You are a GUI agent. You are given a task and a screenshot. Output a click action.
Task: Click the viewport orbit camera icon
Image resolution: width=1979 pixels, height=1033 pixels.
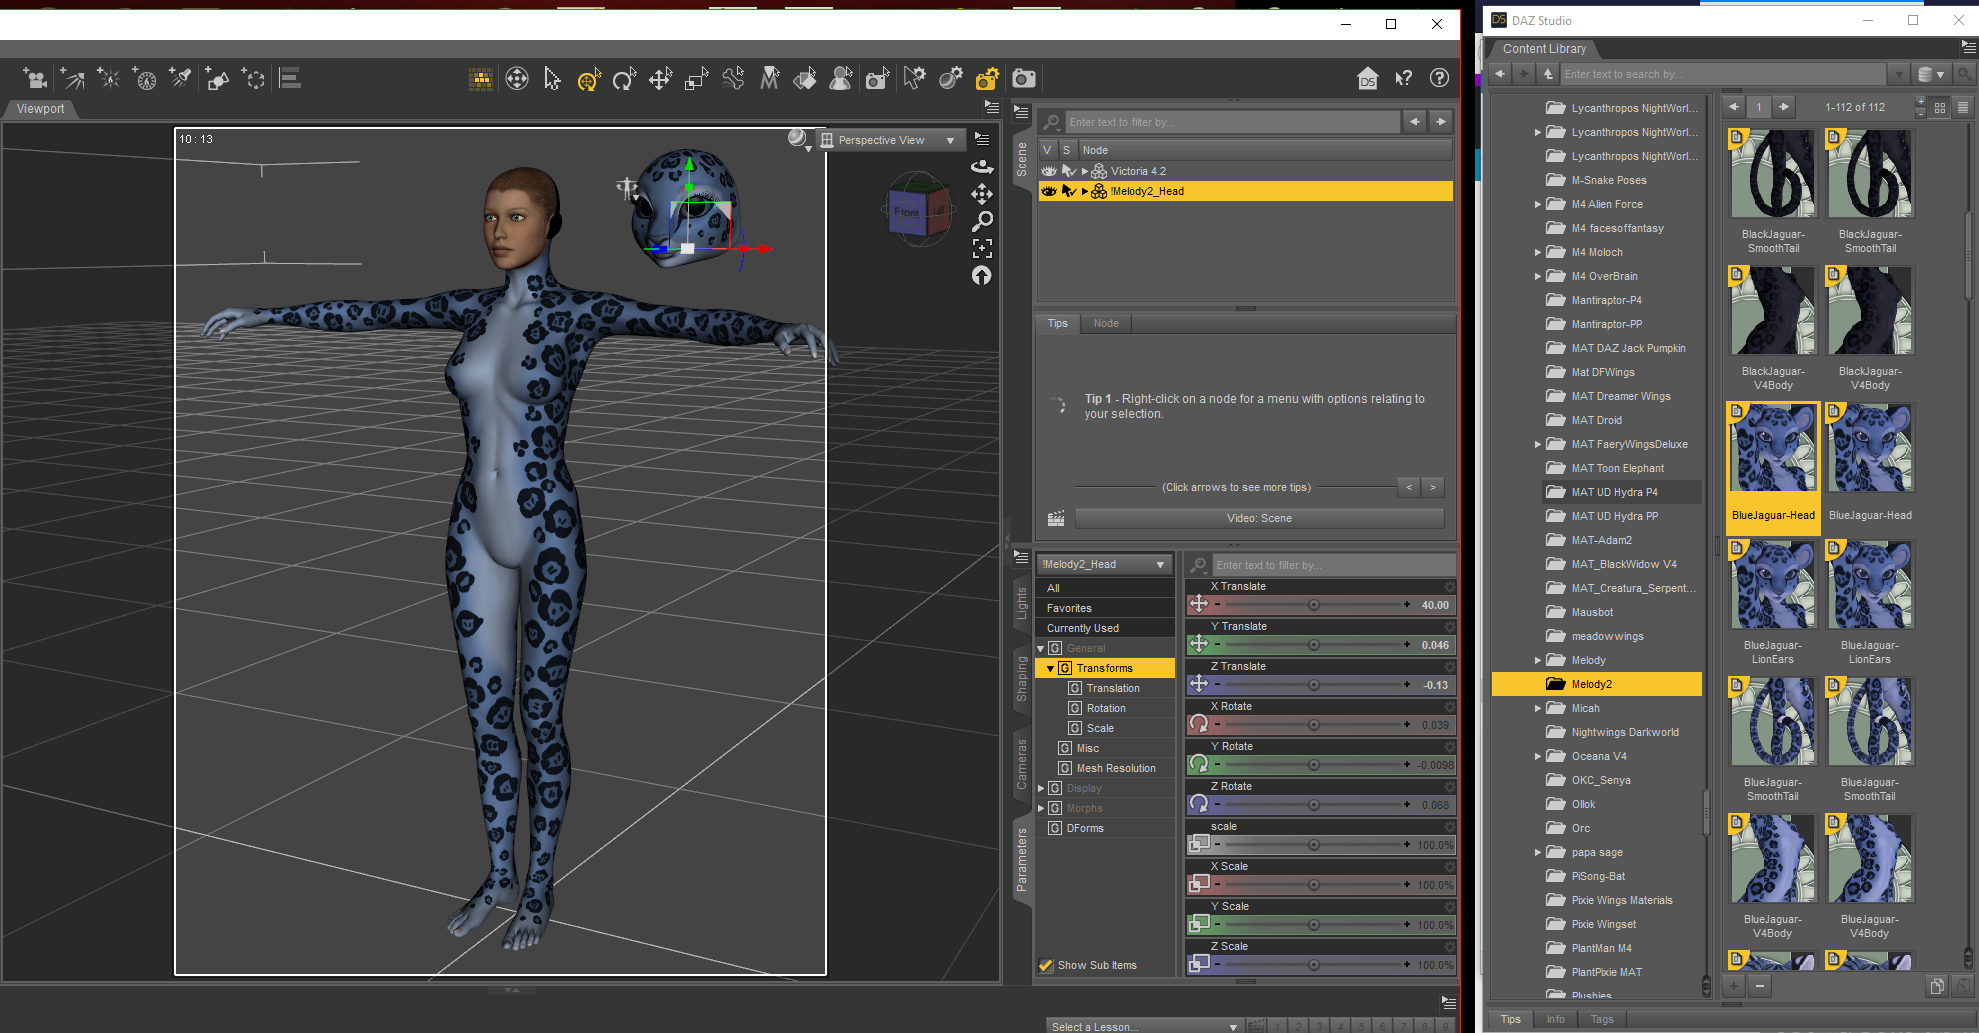(x=982, y=167)
